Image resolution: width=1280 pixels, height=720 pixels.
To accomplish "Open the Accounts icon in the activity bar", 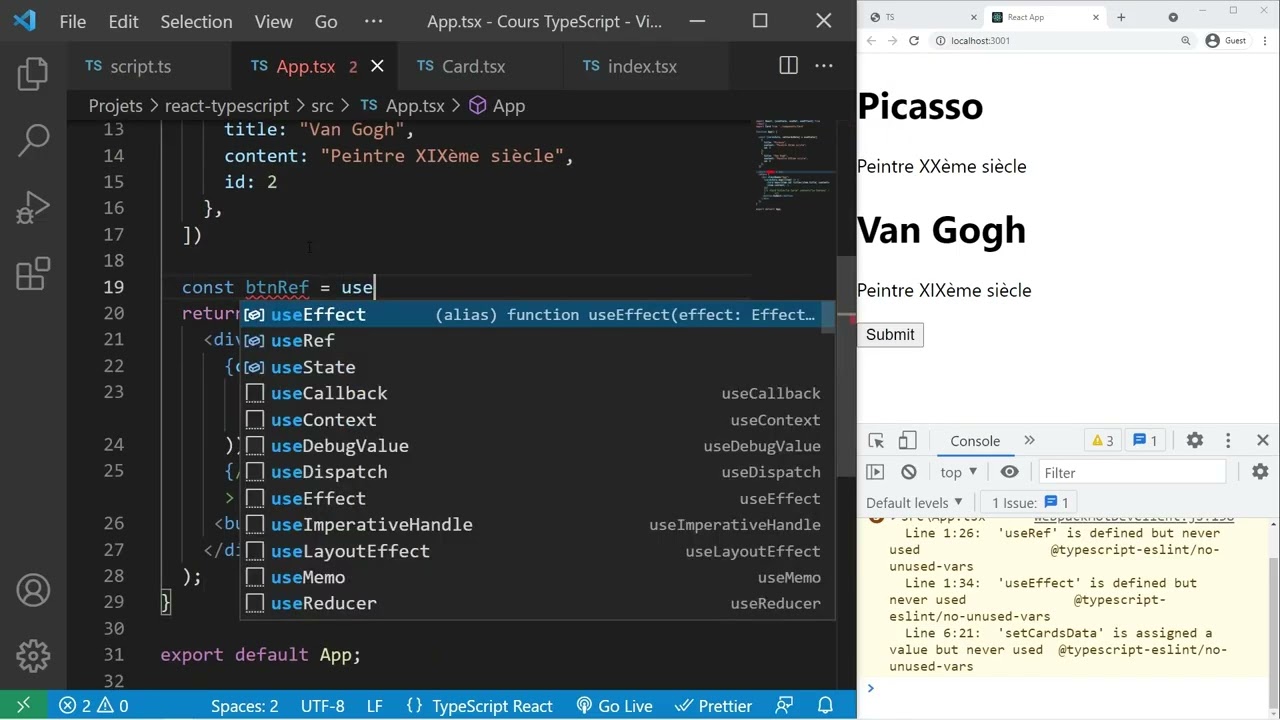I will tap(33, 590).
